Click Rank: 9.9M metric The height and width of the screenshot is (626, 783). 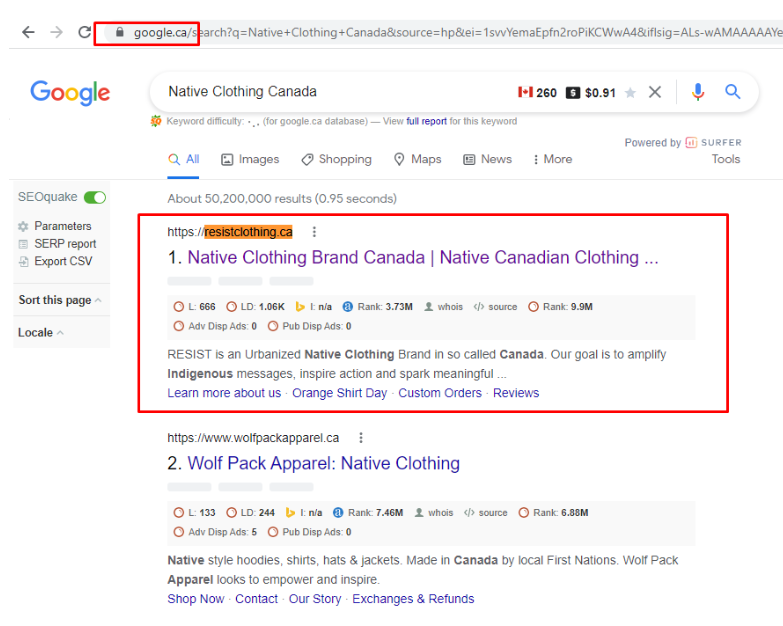click(560, 307)
